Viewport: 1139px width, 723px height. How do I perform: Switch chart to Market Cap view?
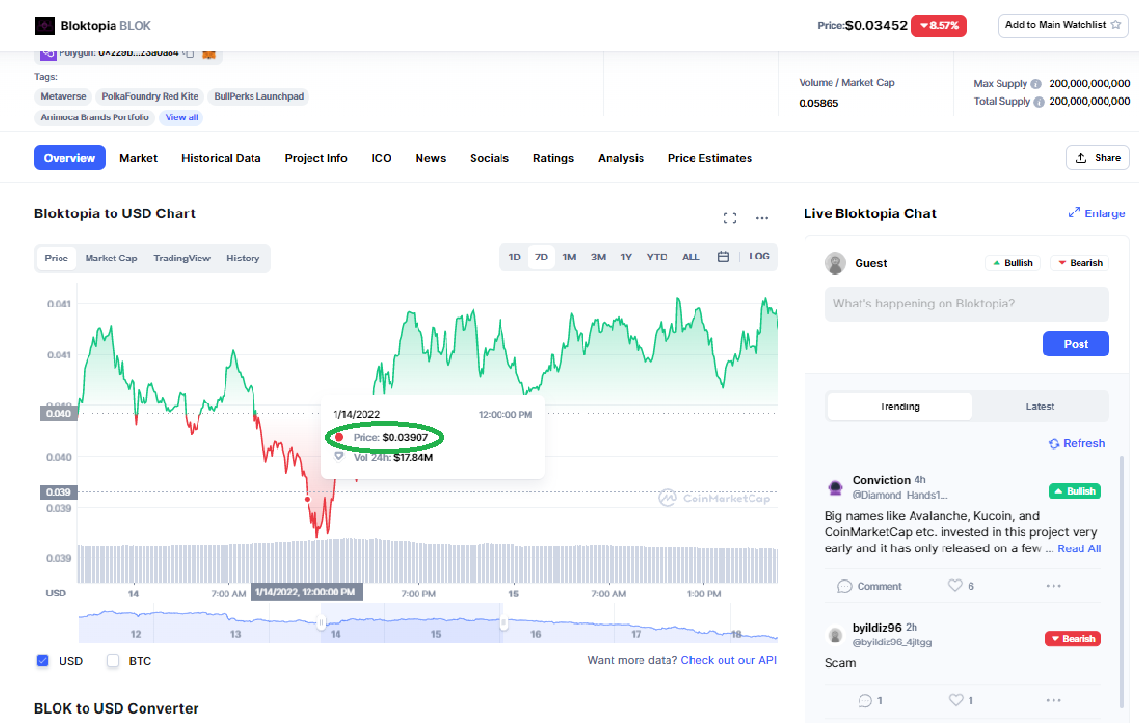point(111,258)
